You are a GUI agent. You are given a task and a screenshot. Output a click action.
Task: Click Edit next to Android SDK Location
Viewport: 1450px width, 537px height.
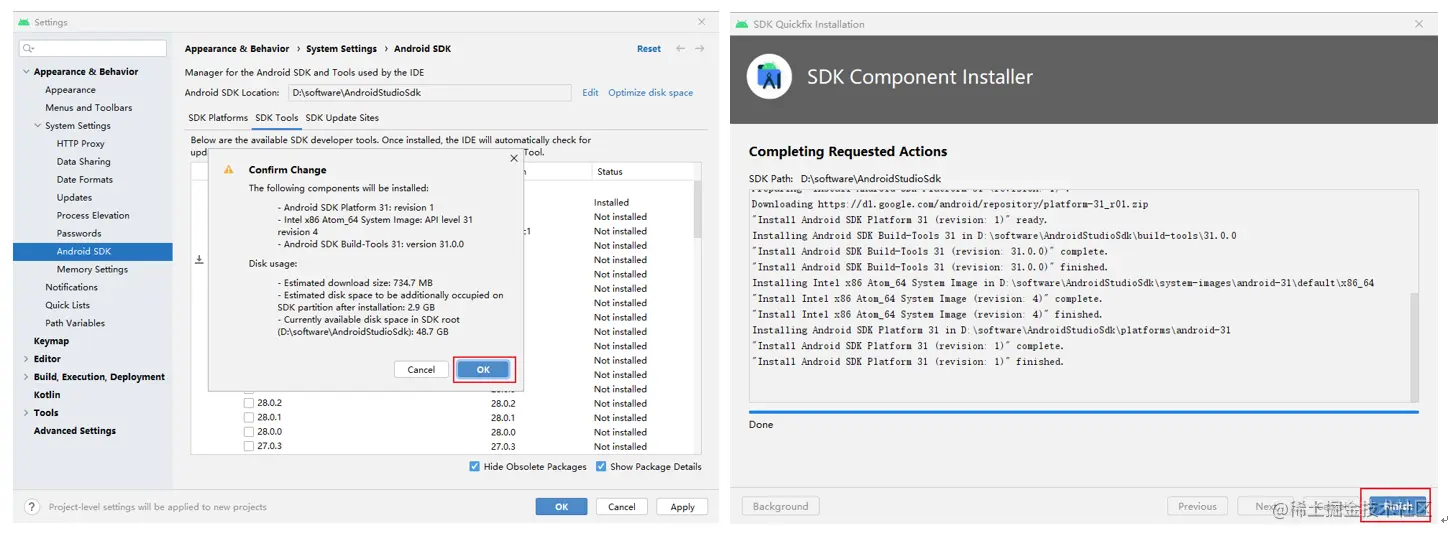tap(590, 93)
